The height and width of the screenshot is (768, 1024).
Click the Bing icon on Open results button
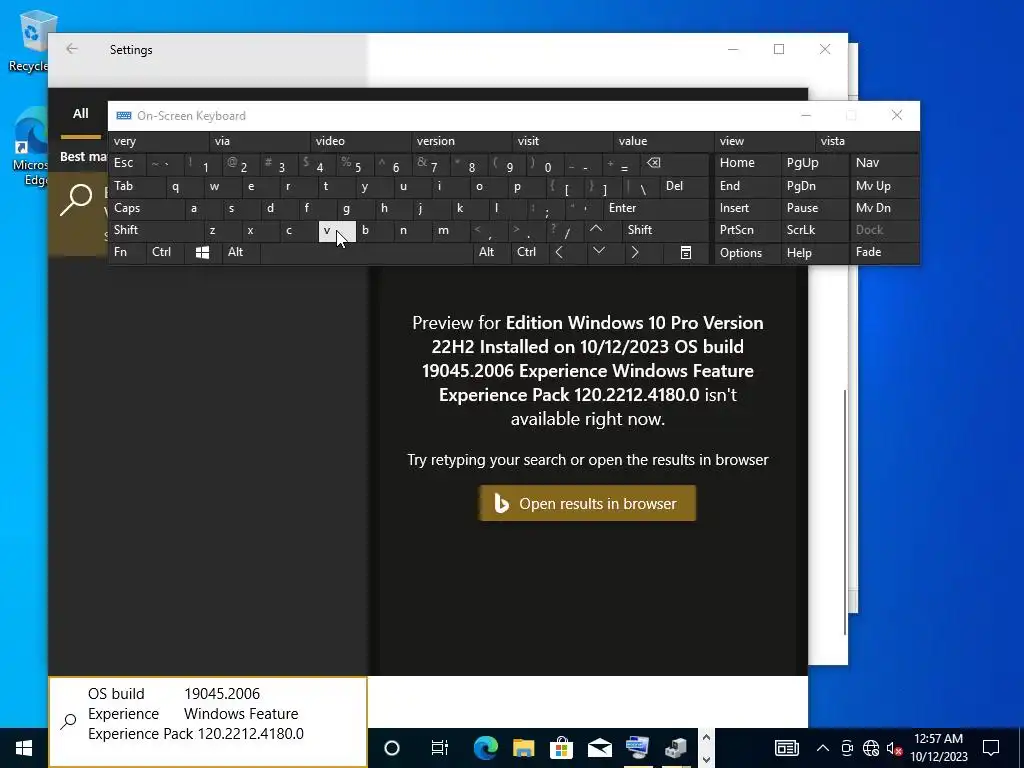pos(501,504)
